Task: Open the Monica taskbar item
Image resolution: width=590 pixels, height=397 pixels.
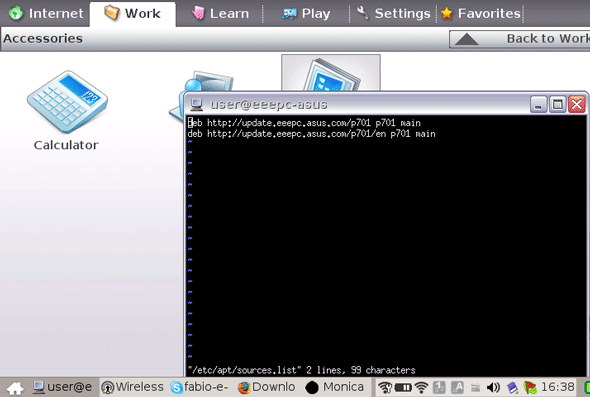Action: tap(334, 387)
